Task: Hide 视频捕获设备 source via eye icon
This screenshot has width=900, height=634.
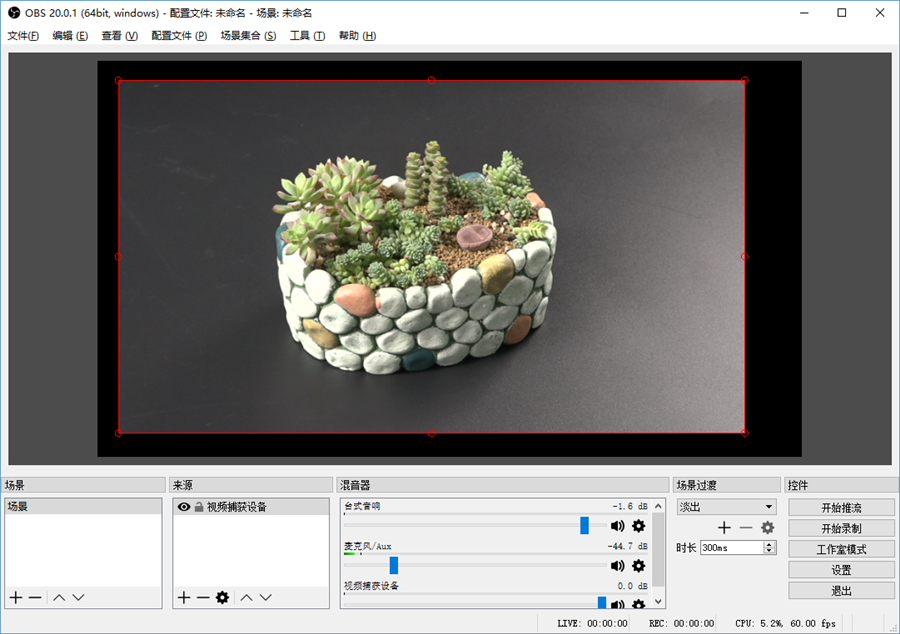Action: pyautogui.click(x=184, y=507)
